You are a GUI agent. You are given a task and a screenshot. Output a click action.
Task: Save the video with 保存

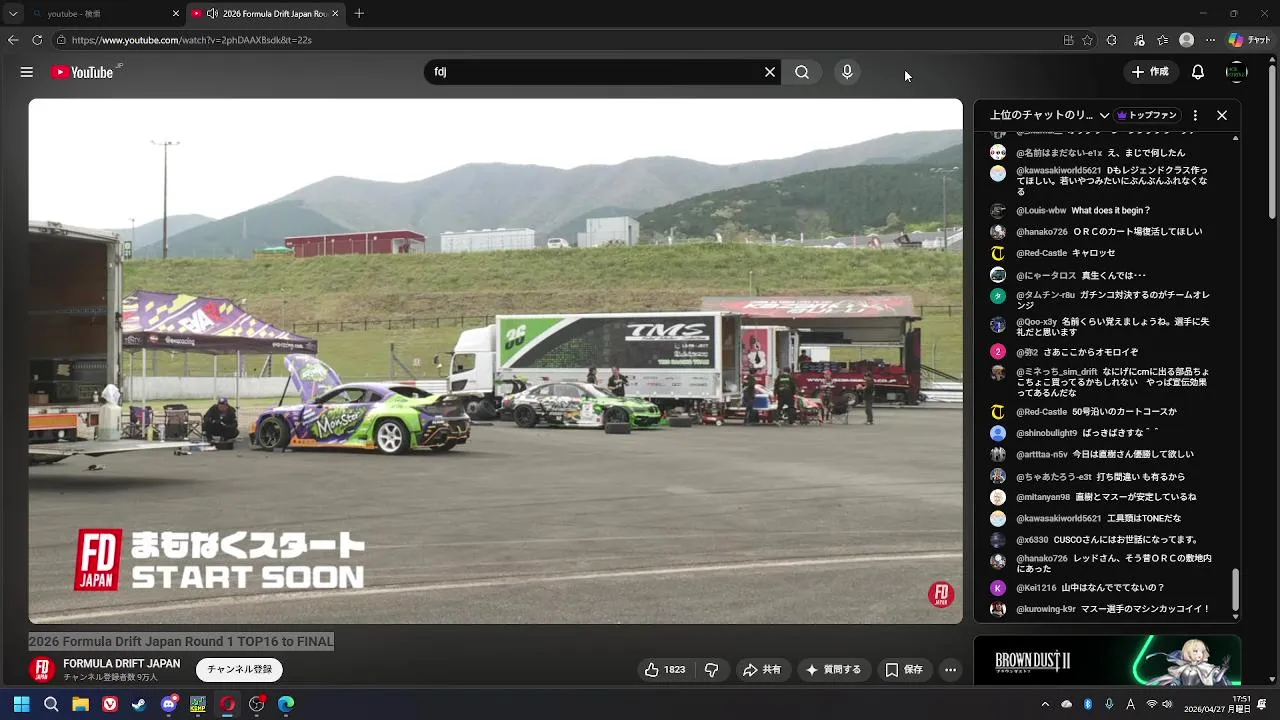(x=904, y=670)
